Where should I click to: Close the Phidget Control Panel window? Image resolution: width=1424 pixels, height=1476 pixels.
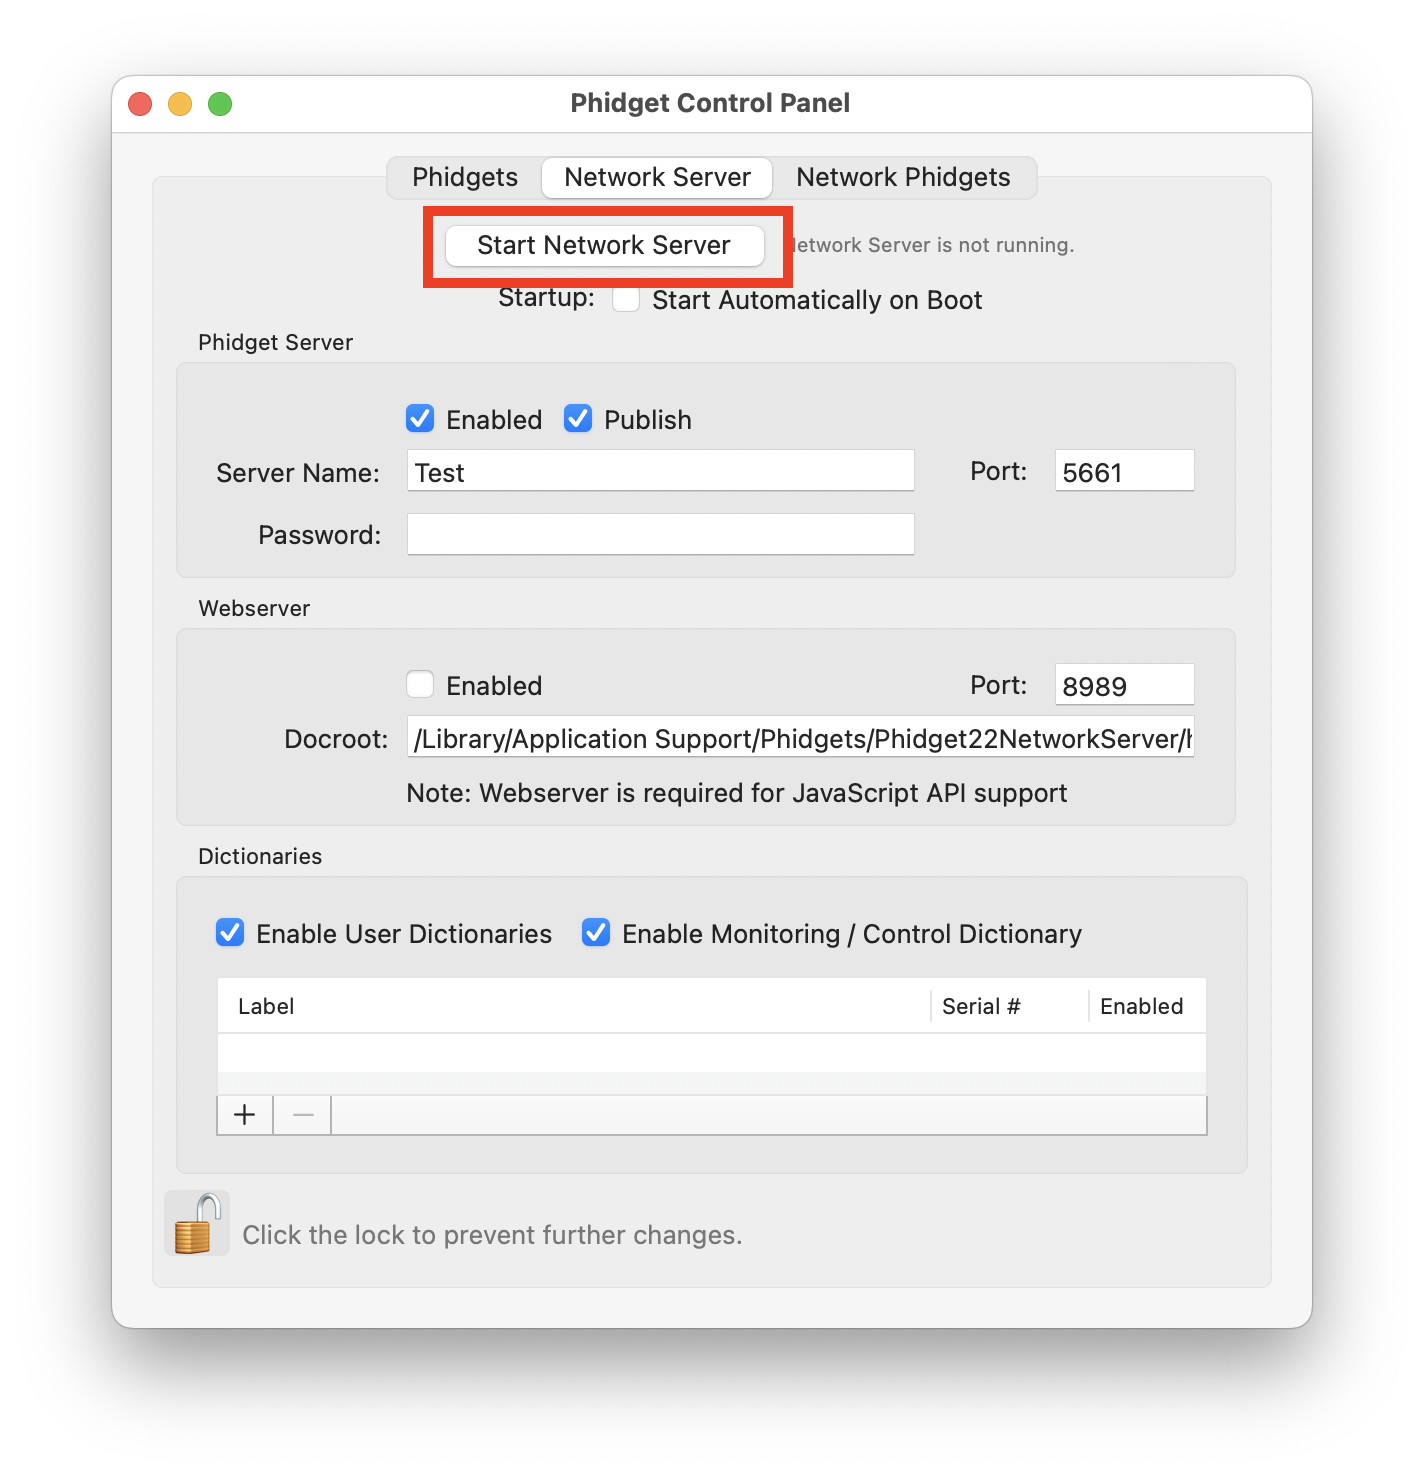coord(140,104)
